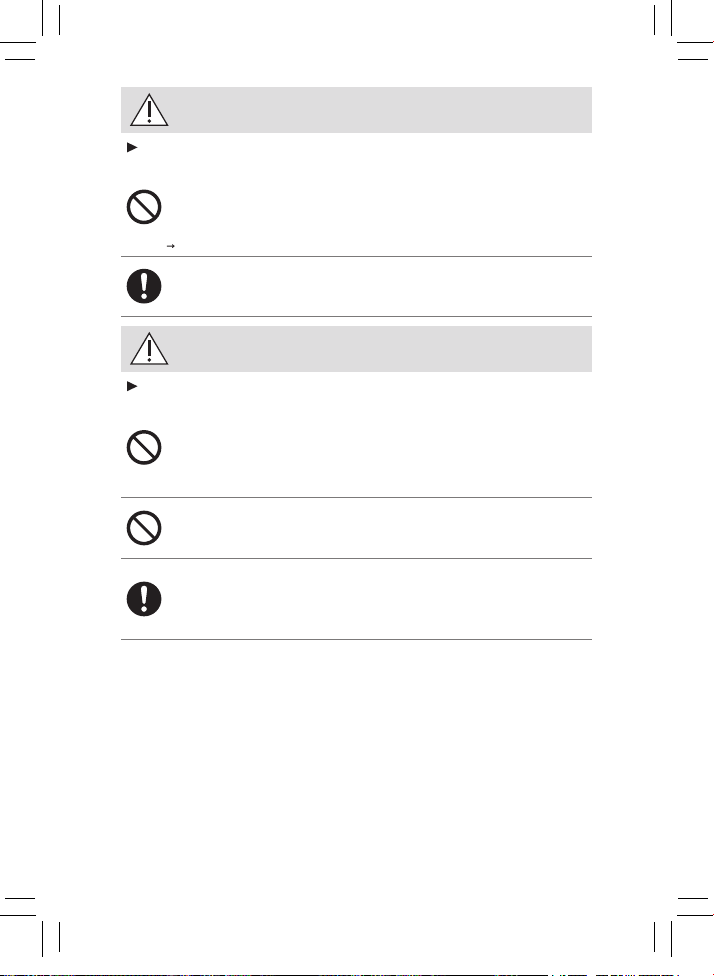This screenshot has width=714, height=976.
Task: Click the warning triangle in the first gray banner
Action: pos(149,110)
